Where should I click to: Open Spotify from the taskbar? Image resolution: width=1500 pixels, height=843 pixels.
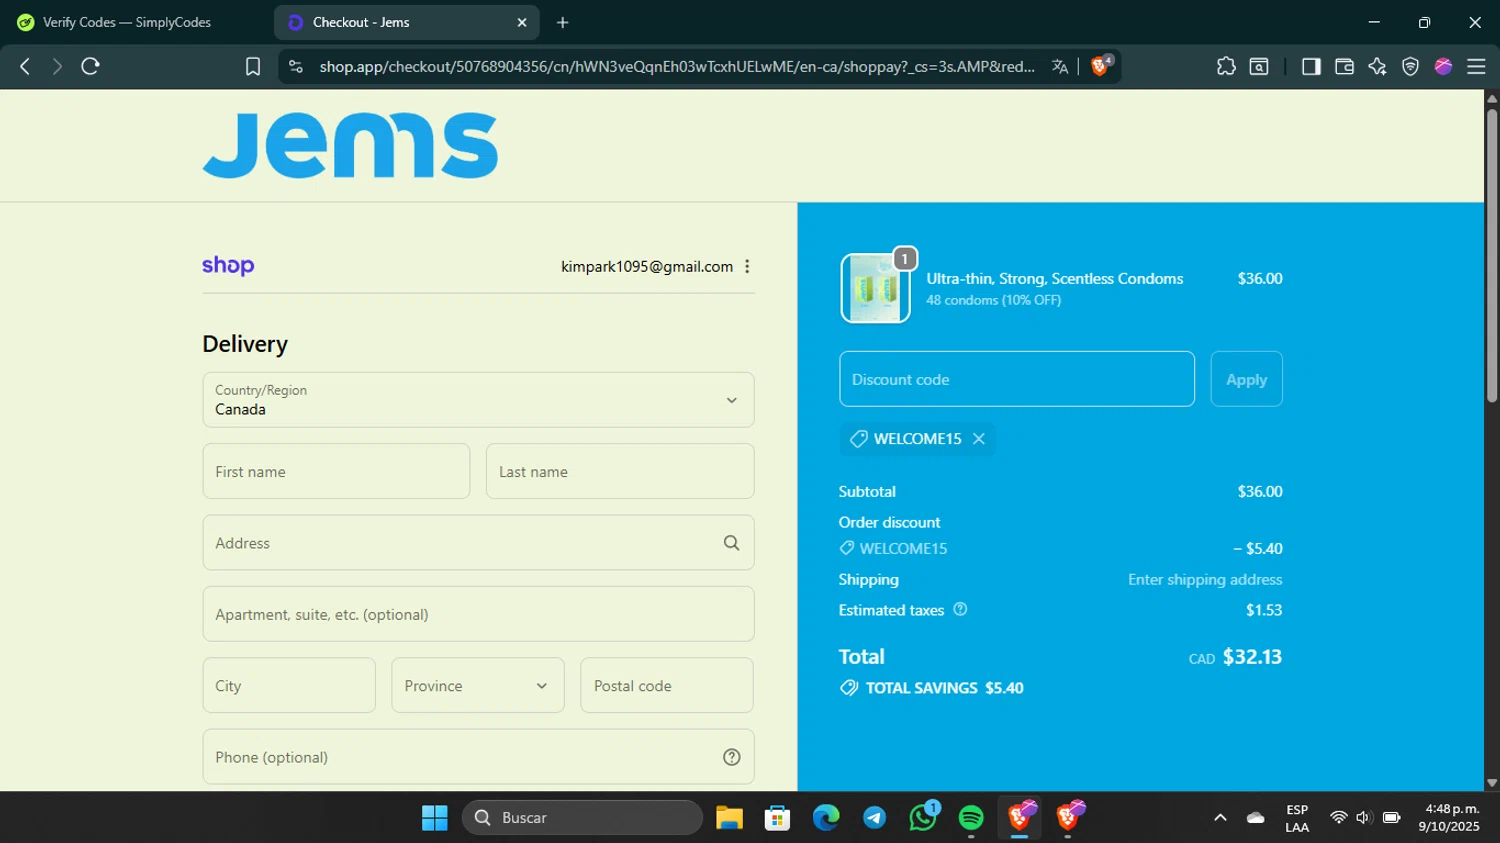(x=971, y=818)
